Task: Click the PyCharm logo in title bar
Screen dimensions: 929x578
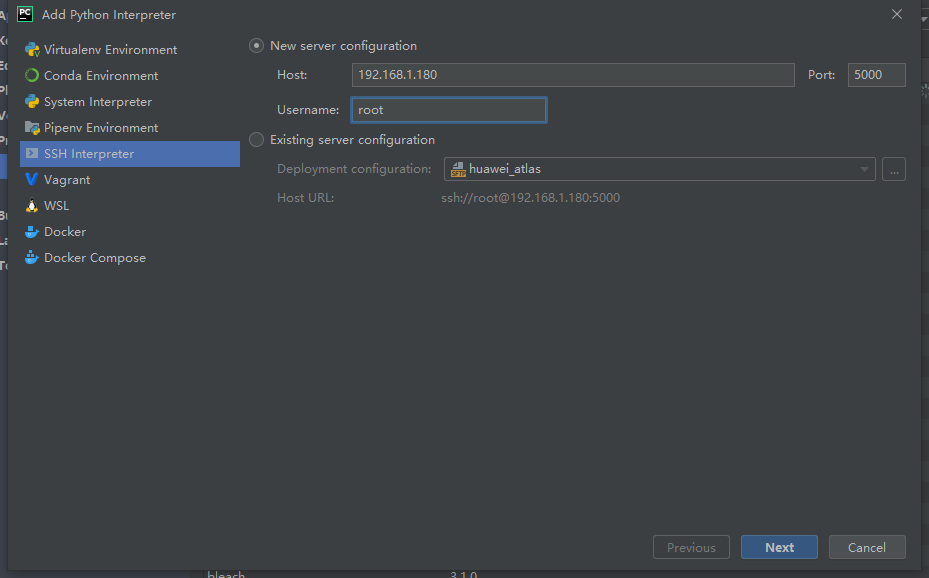Action: [25, 14]
